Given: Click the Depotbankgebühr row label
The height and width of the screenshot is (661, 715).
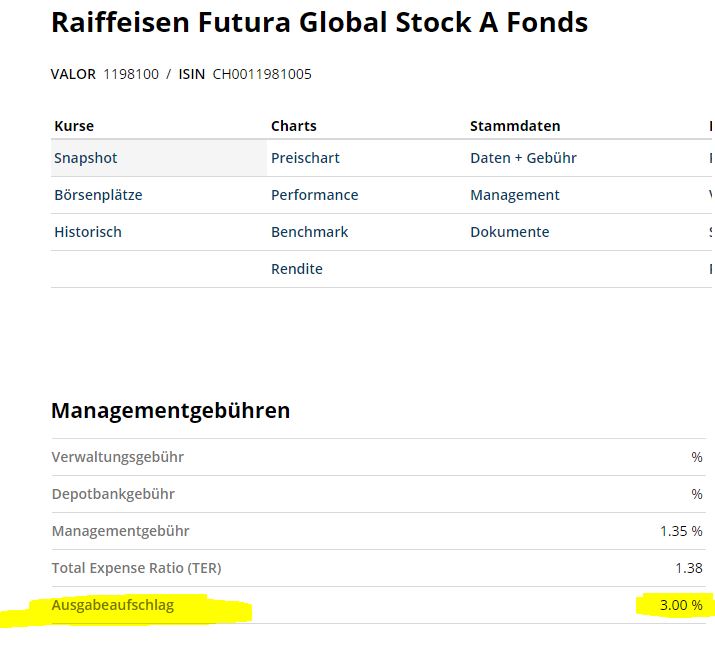Looking at the screenshot, I should pos(113,494).
